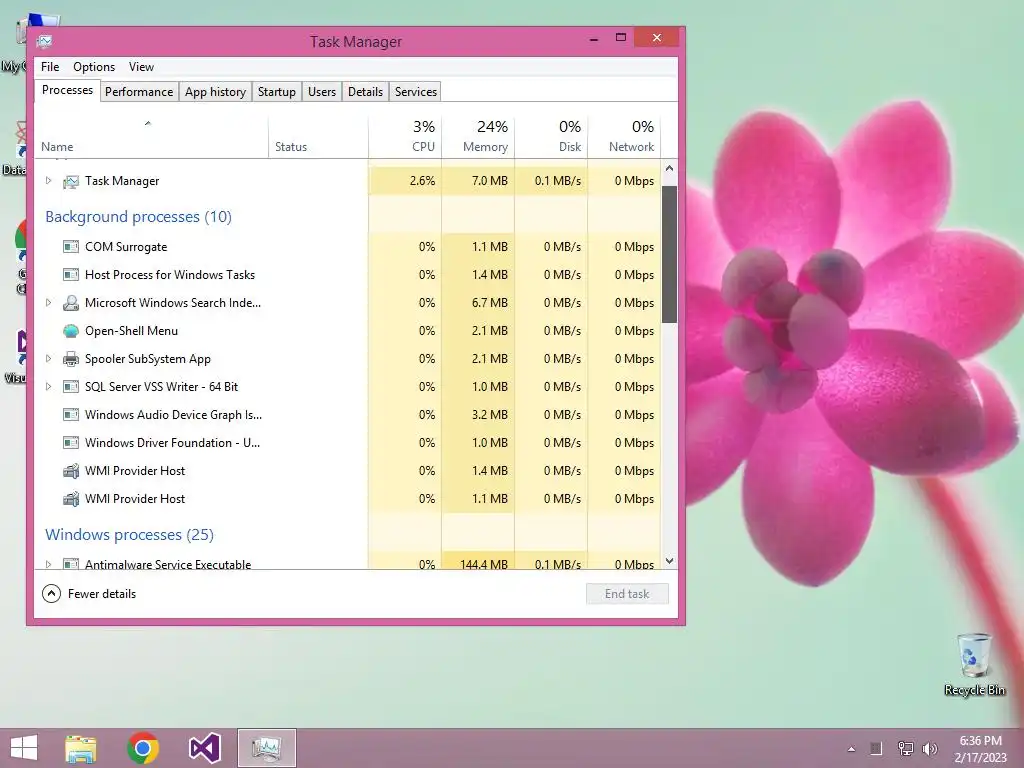
Task: Open the View menu
Action: pos(141,67)
